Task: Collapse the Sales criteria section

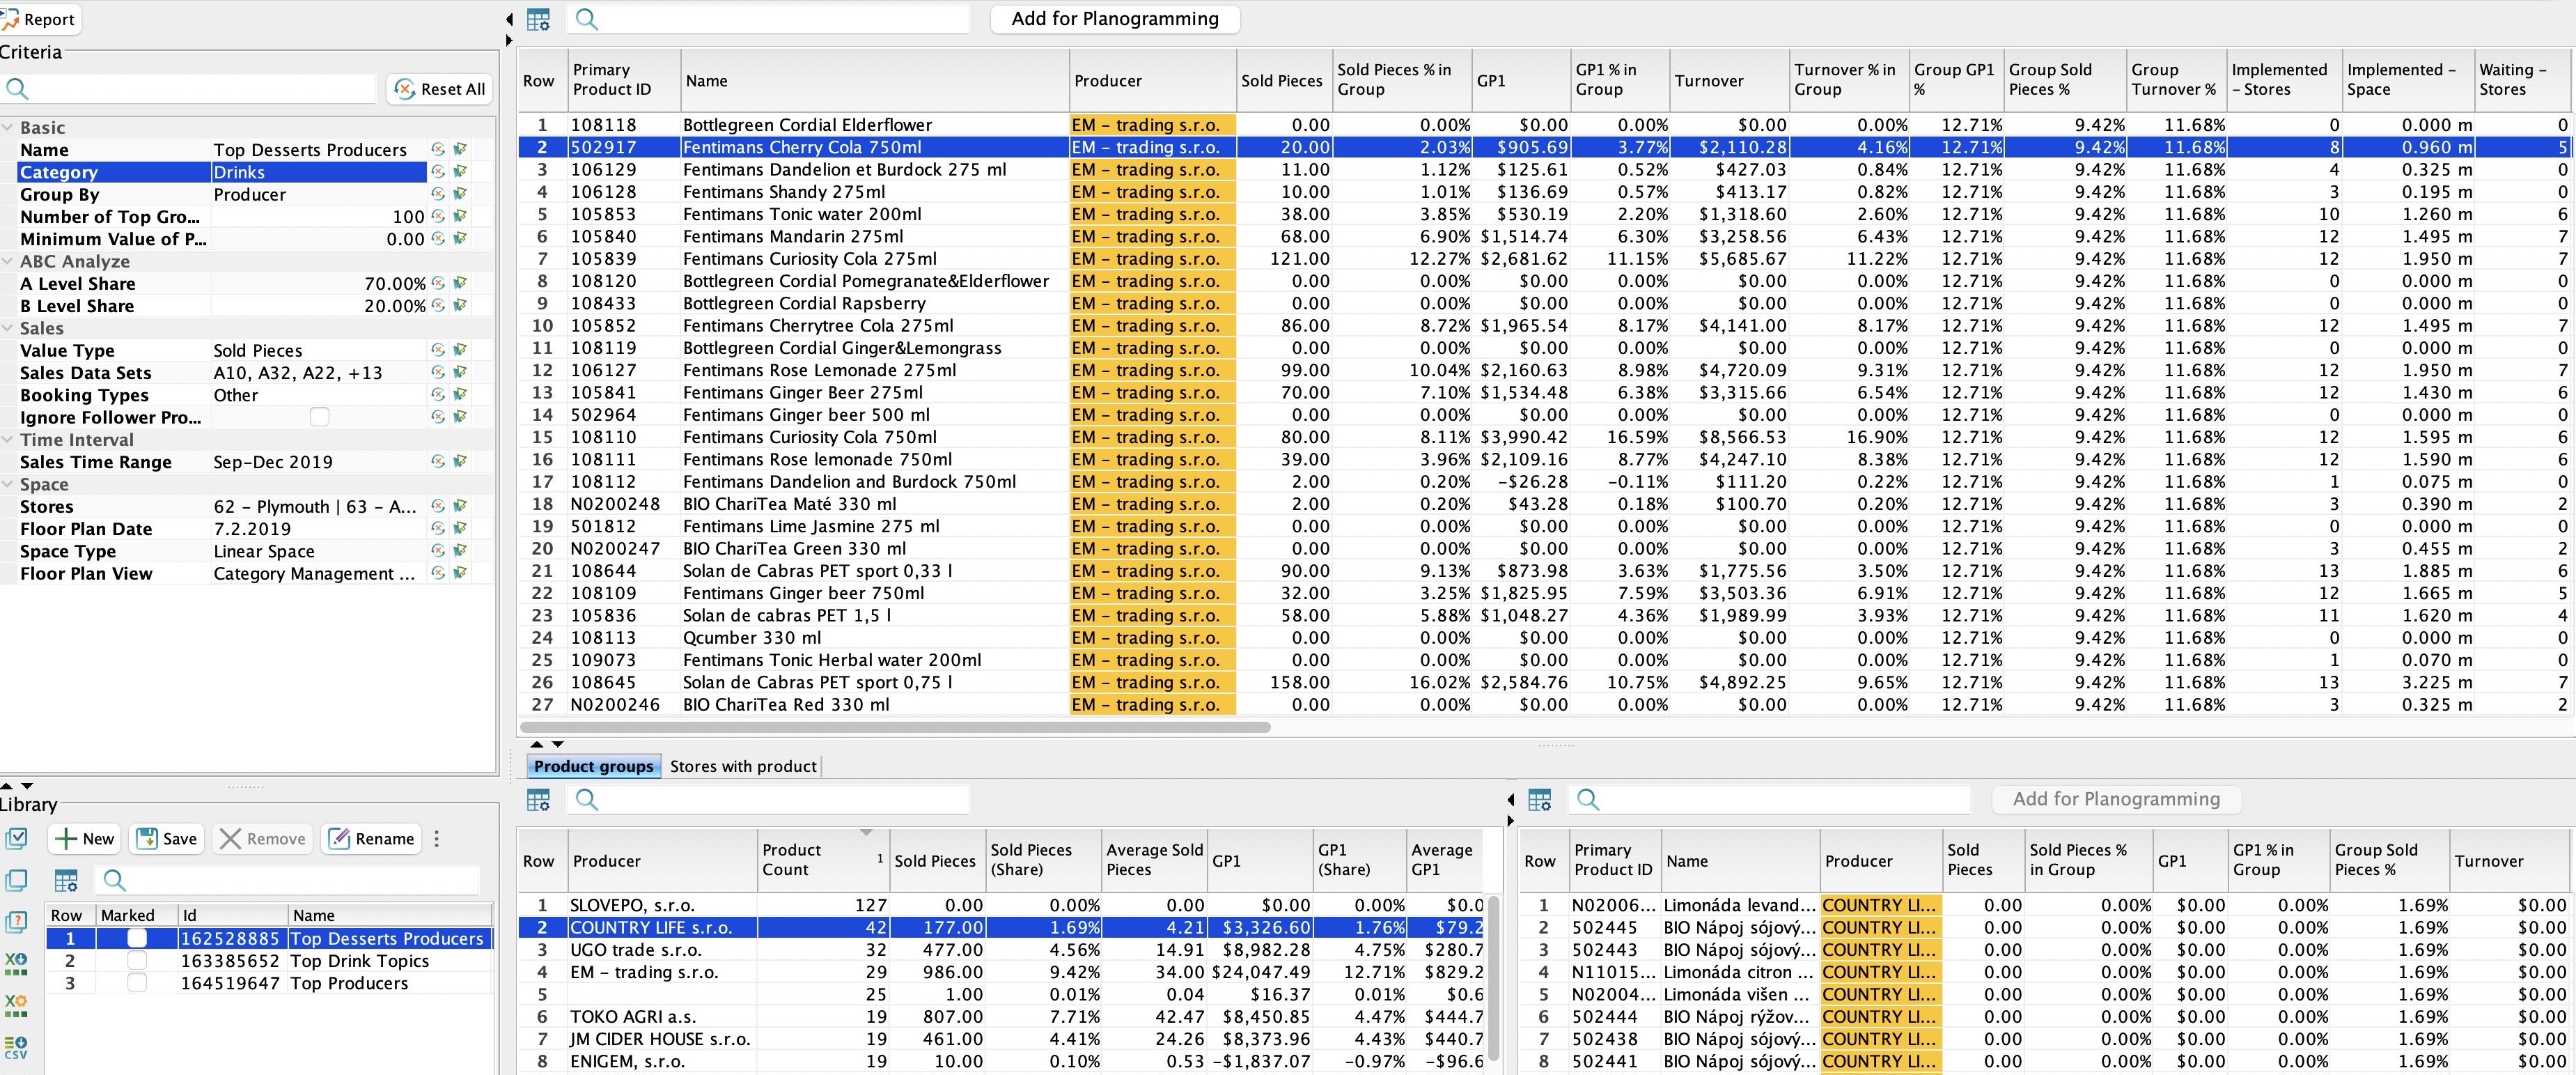Action: 8,328
